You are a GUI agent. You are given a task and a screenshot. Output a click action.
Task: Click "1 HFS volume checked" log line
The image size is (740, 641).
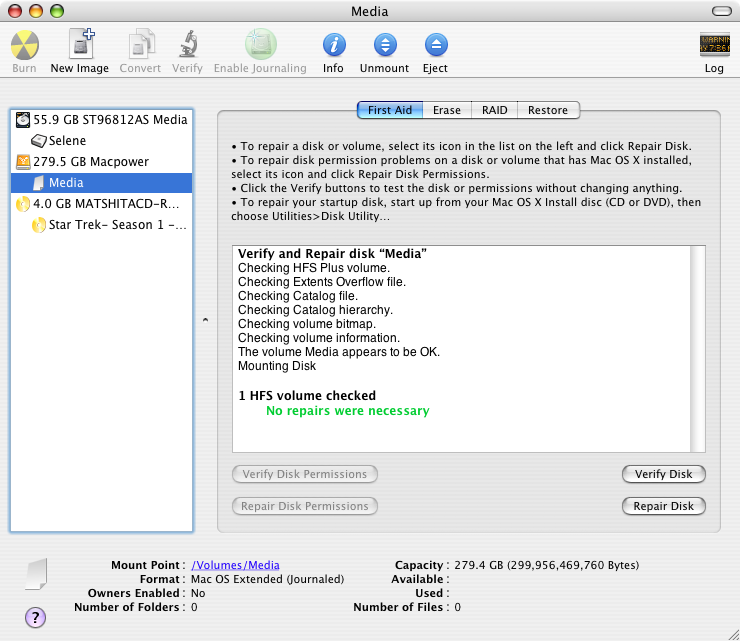(307, 396)
